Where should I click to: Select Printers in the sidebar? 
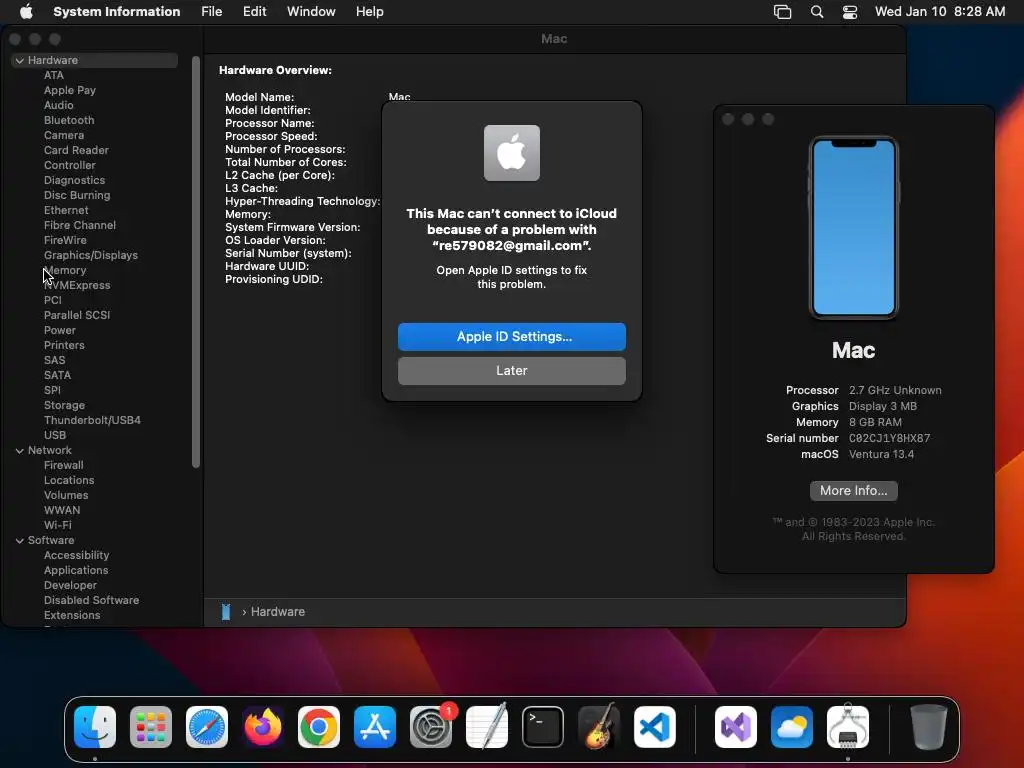click(x=64, y=345)
